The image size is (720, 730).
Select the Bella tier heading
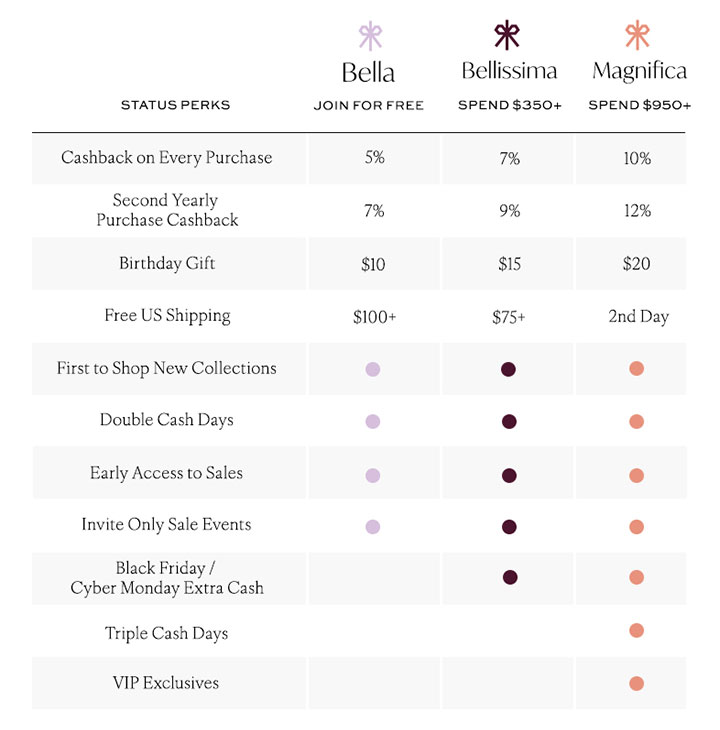(368, 73)
